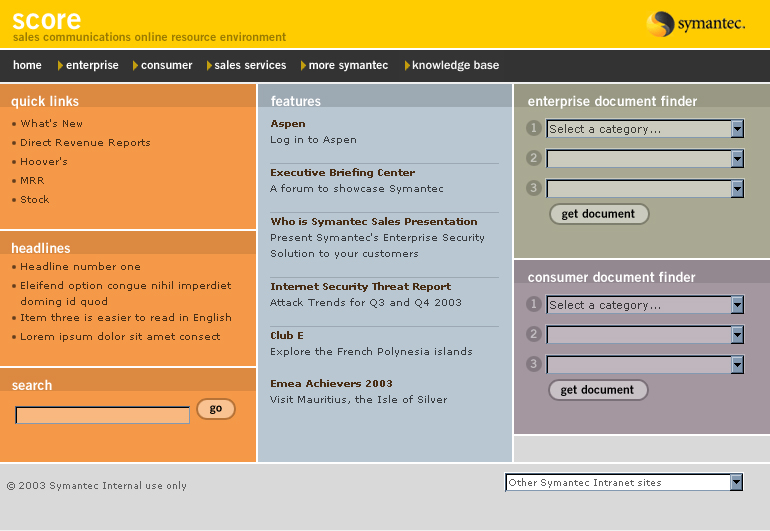This screenshot has height=531, width=770.
Task: Open Emea Achievers 2003 feature
Action: pyautogui.click(x=331, y=384)
